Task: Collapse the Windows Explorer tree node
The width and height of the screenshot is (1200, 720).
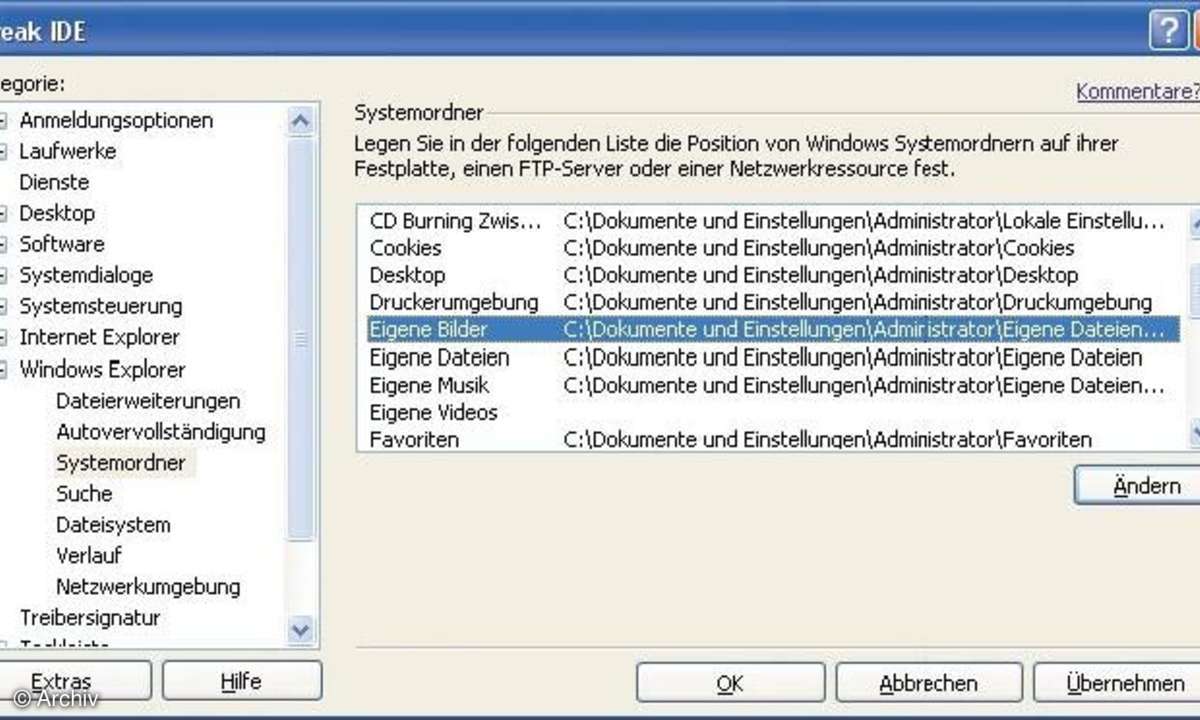Action: (x=3, y=370)
